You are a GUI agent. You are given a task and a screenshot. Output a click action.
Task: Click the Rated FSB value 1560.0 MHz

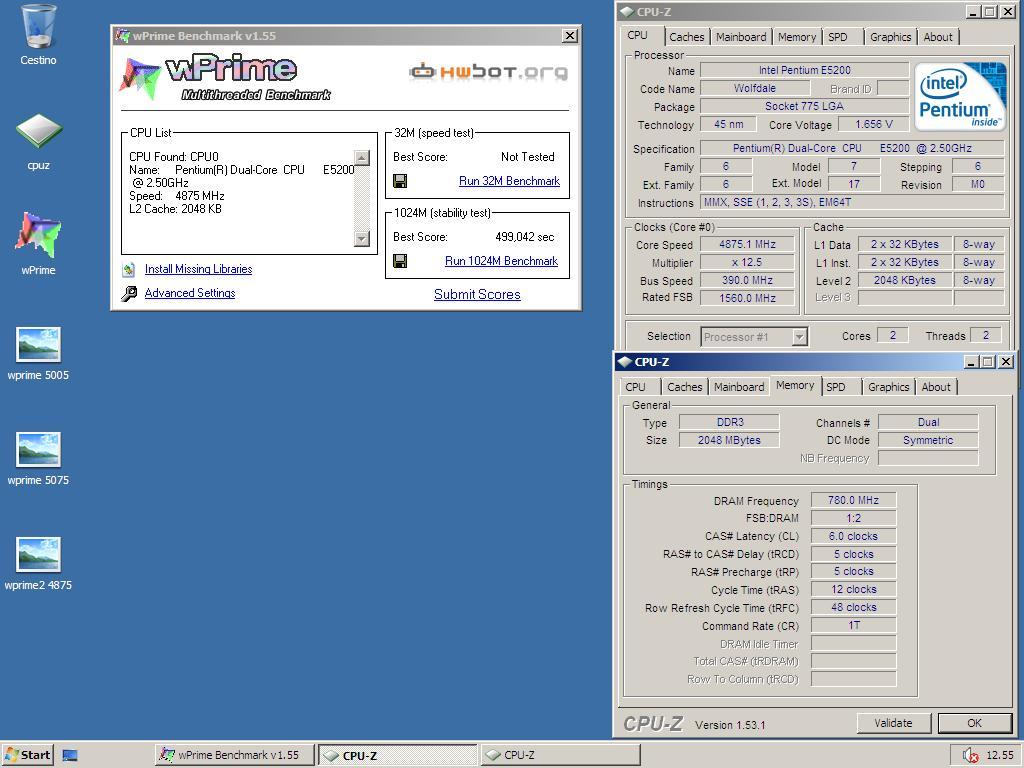[747, 298]
